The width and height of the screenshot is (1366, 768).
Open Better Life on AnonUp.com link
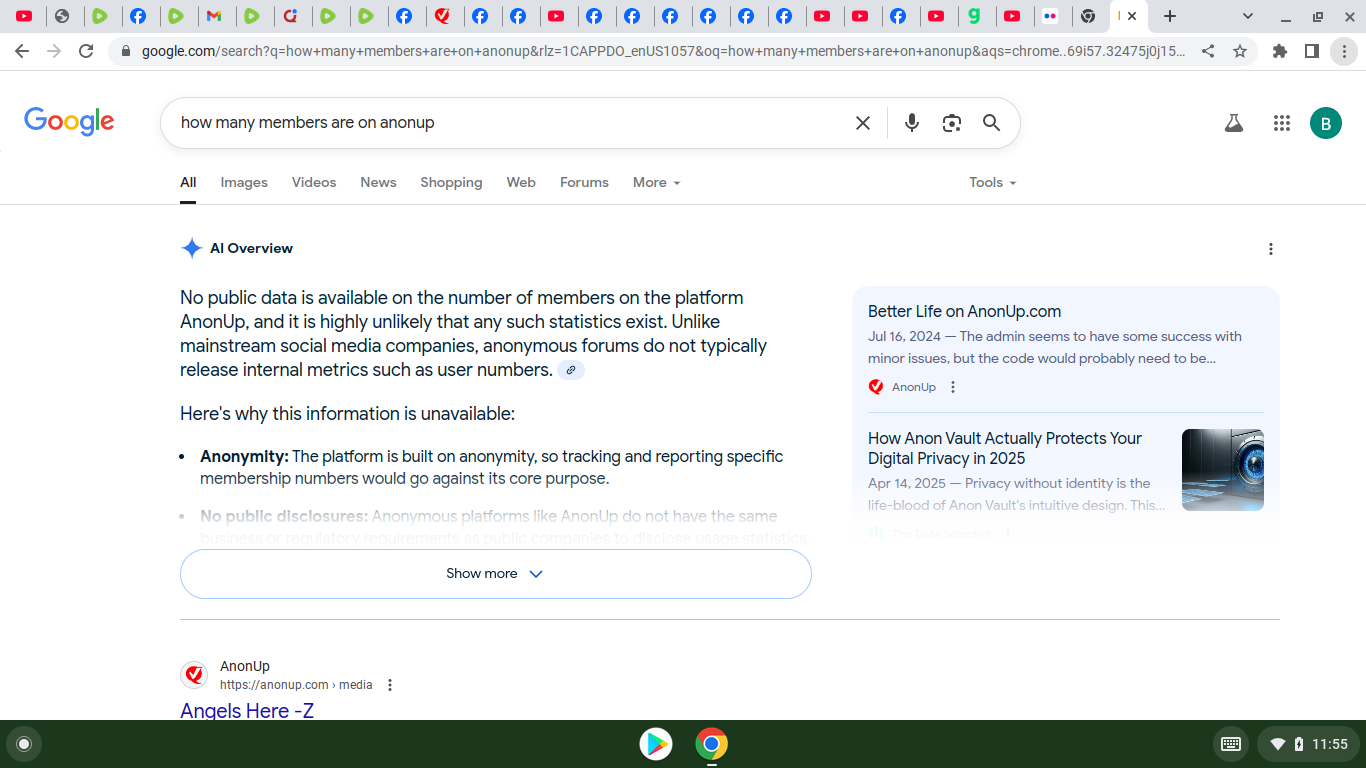[x=964, y=311]
